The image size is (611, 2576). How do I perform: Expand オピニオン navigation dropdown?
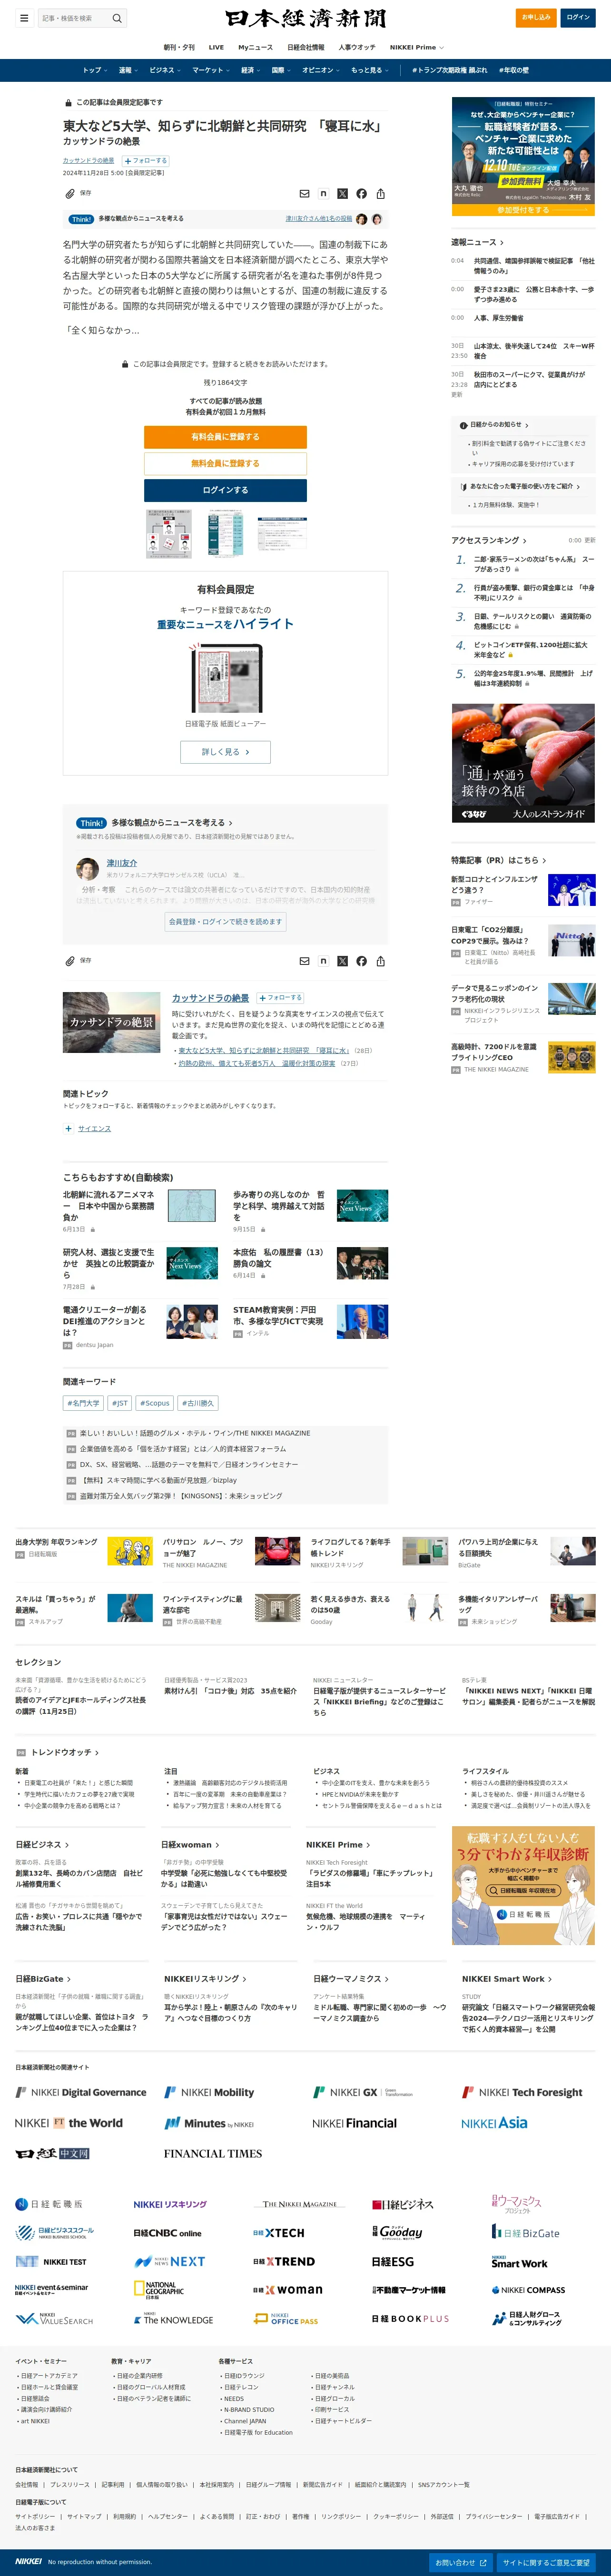[x=321, y=70]
